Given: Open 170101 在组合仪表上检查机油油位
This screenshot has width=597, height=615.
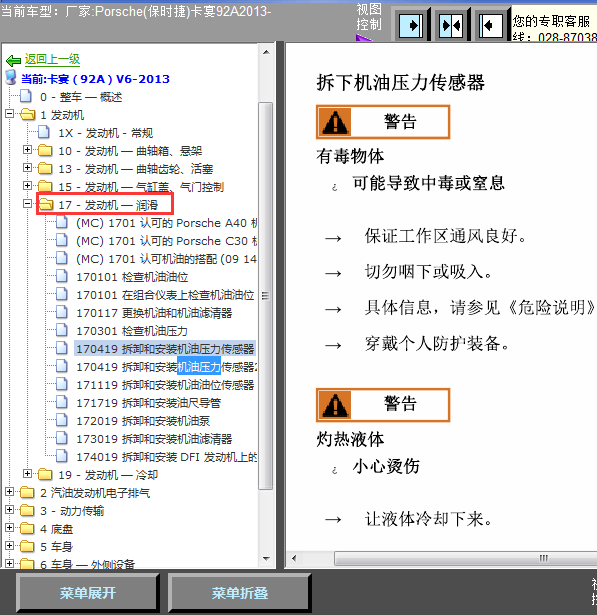Looking at the screenshot, I should tap(165, 295).
